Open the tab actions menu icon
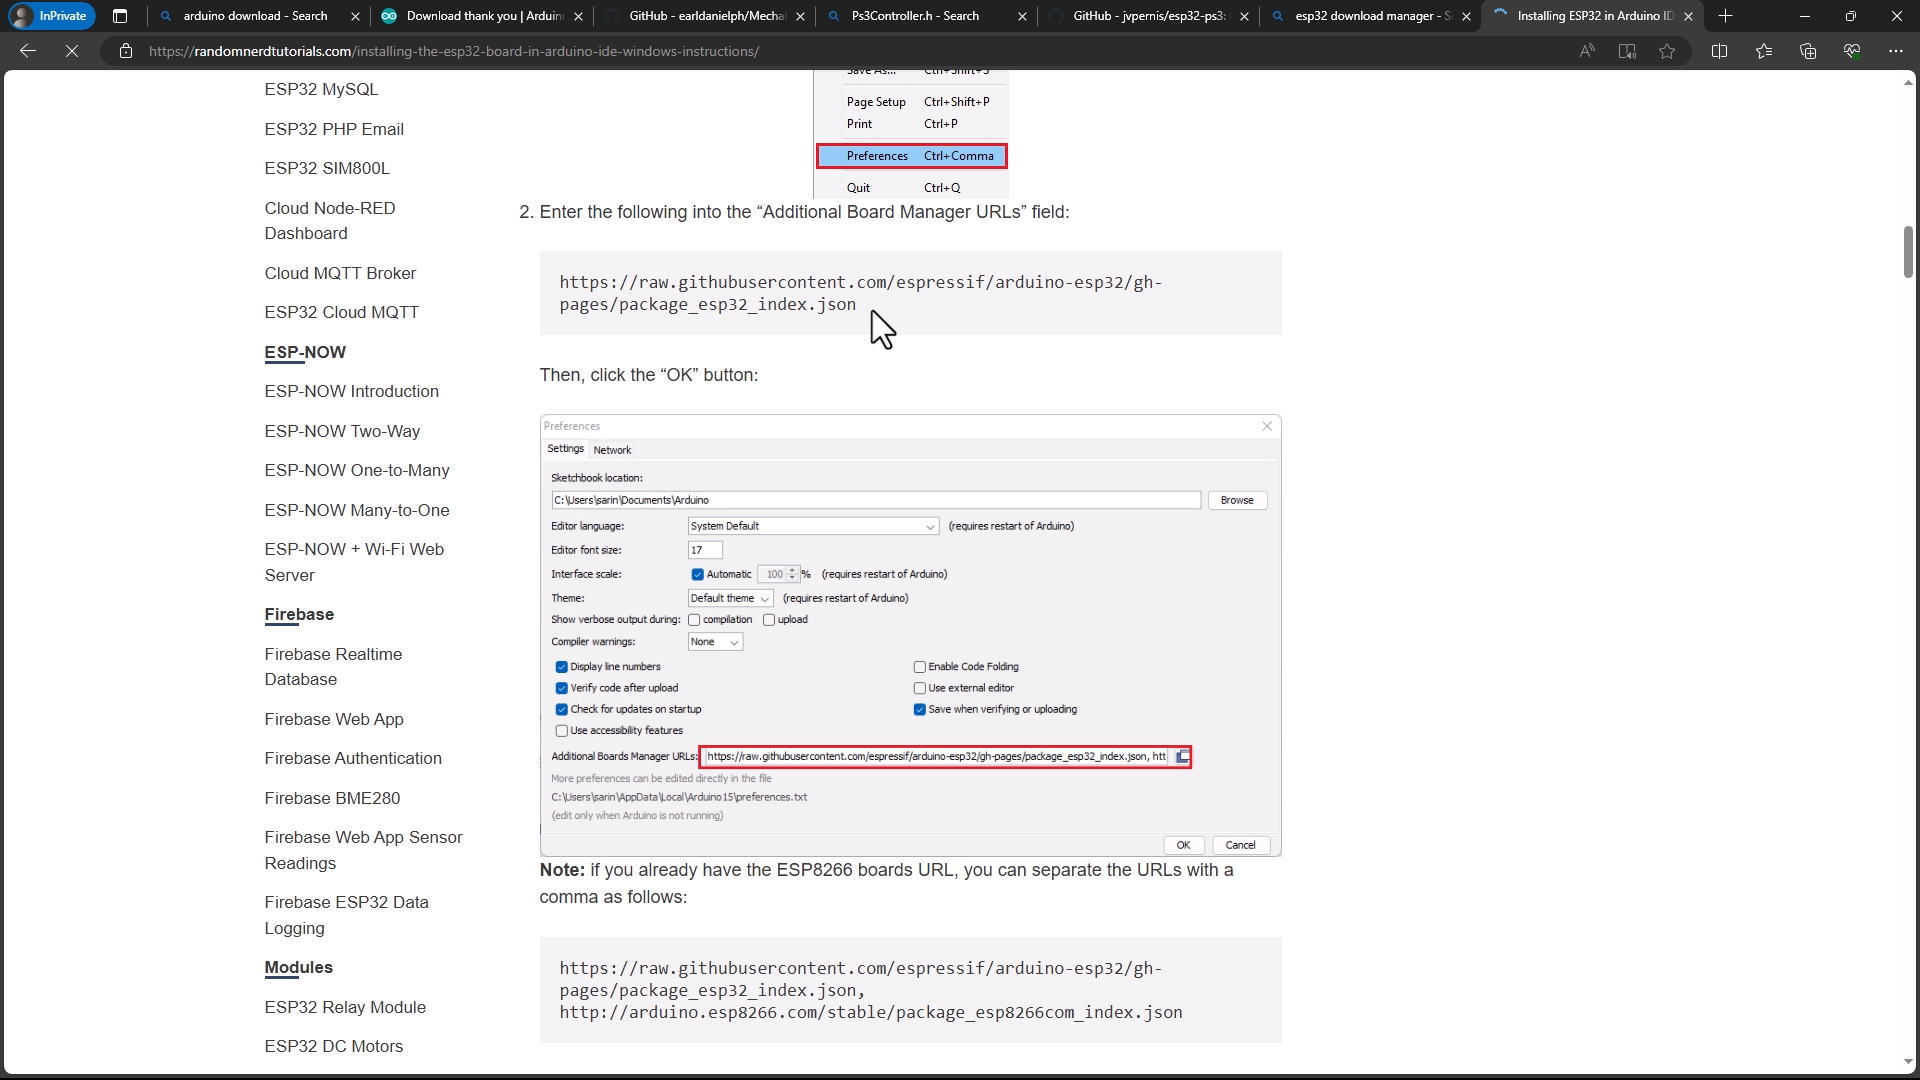The height and width of the screenshot is (1080, 1920). (120, 16)
